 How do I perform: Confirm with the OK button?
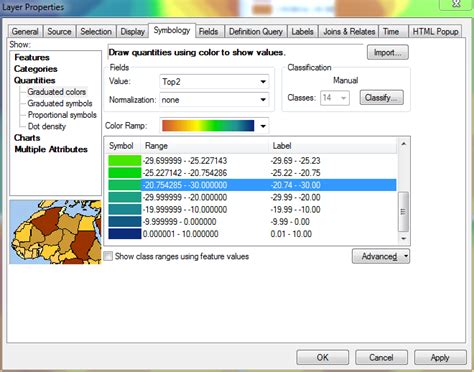[322, 358]
